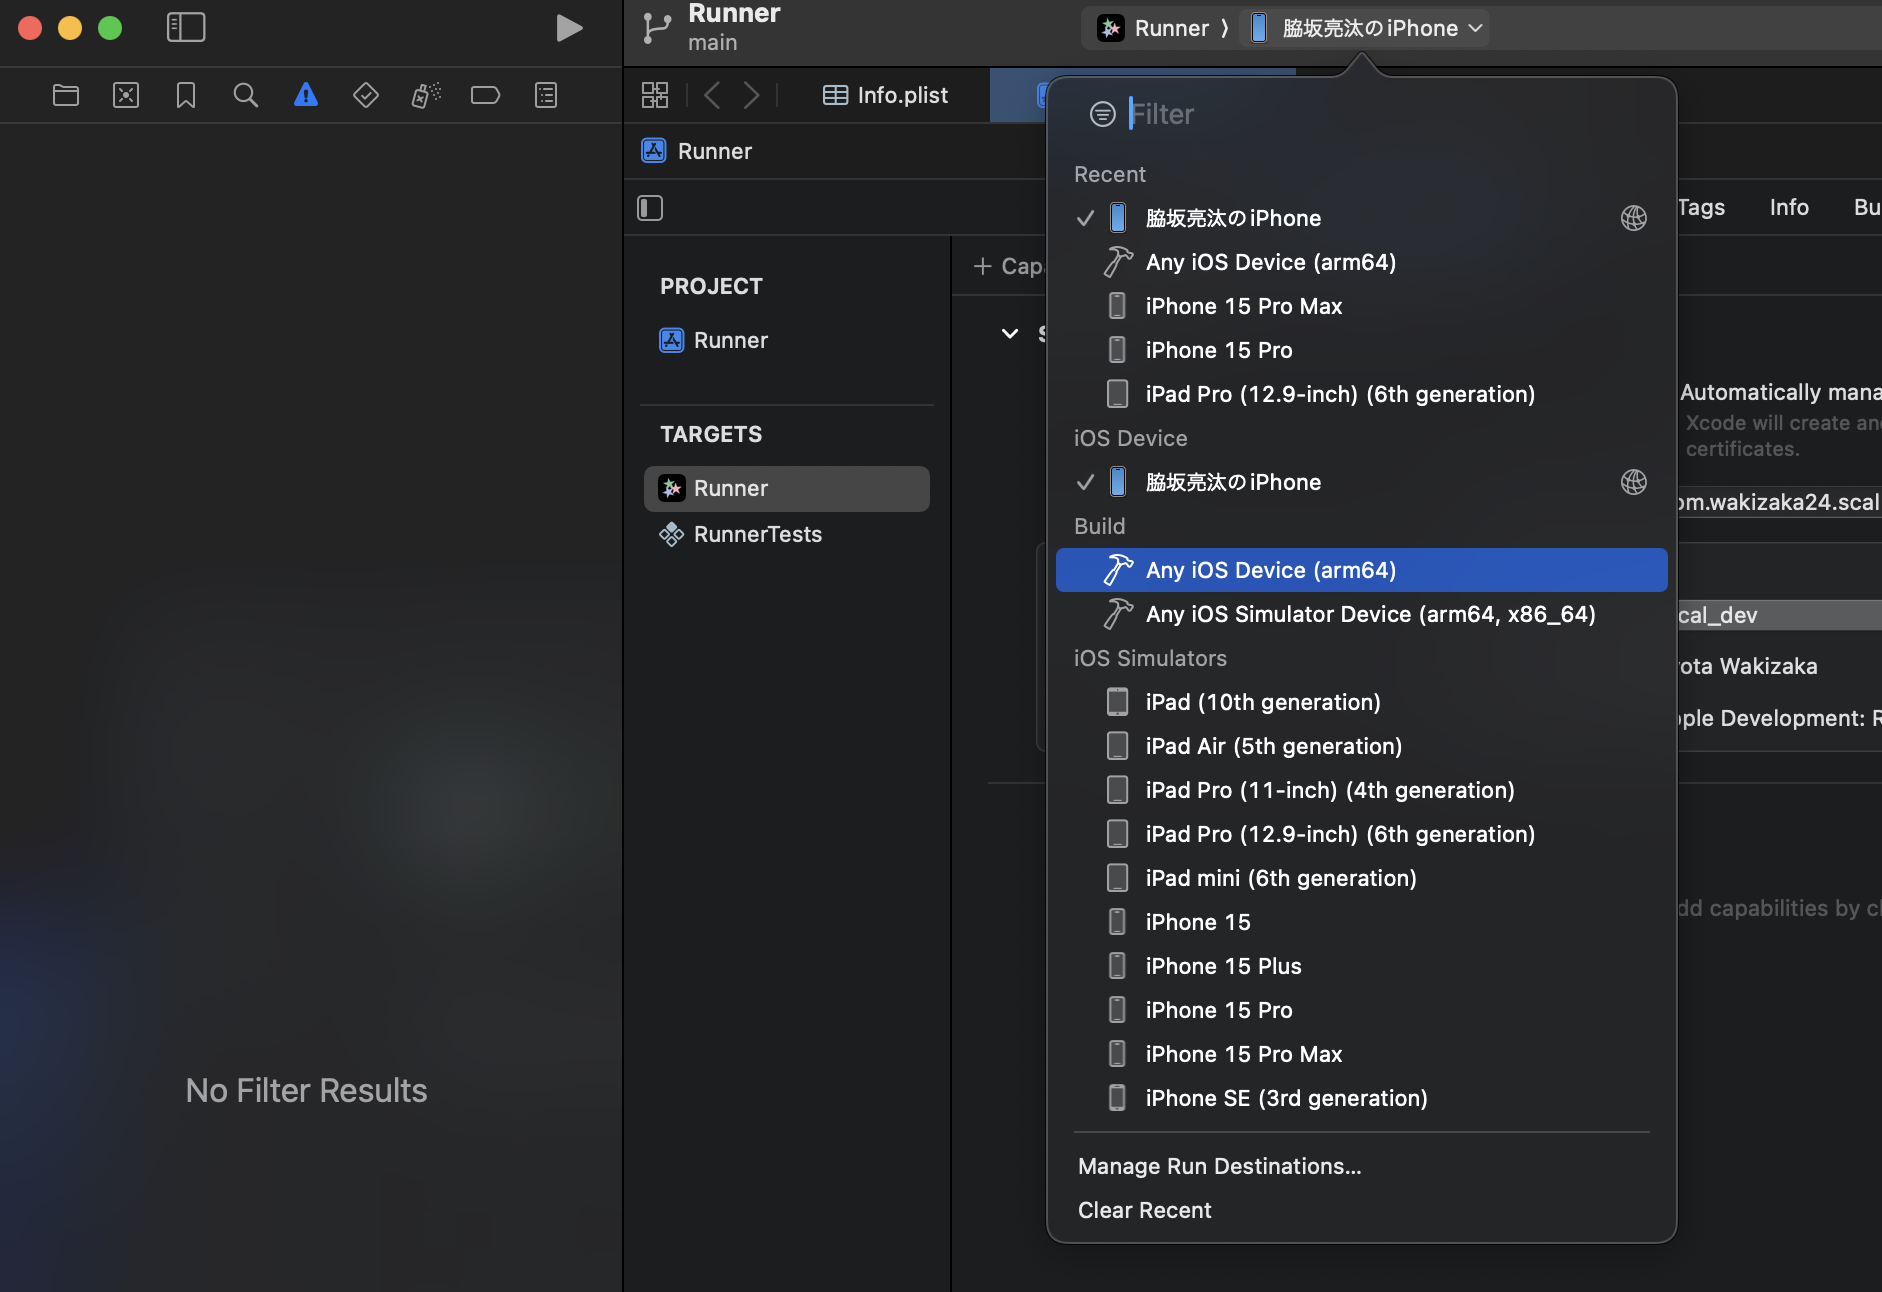Image resolution: width=1882 pixels, height=1292 pixels.
Task: Click Clear Recent
Action: pyautogui.click(x=1144, y=1210)
